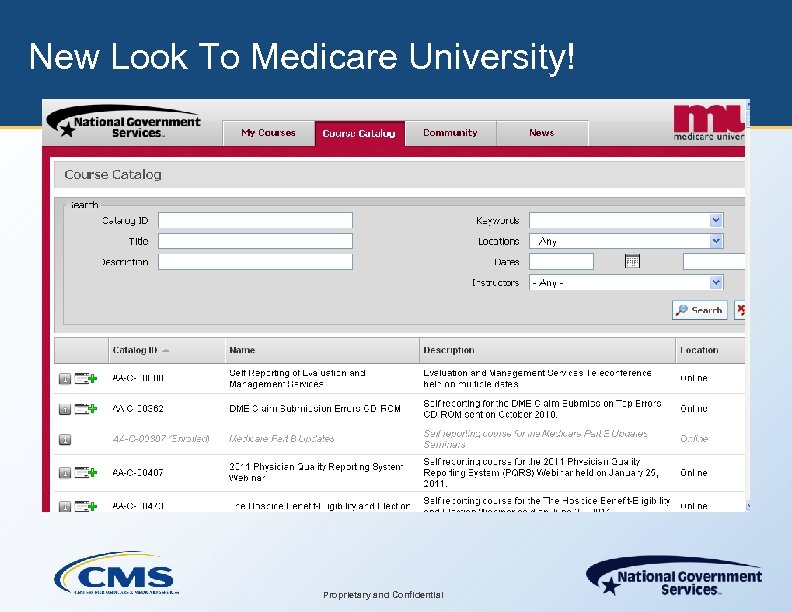Image resolution: width=792 pixels, height=612 pixels.
Task: Click the Catalog ID search field
Action: (x=255, y=221)
